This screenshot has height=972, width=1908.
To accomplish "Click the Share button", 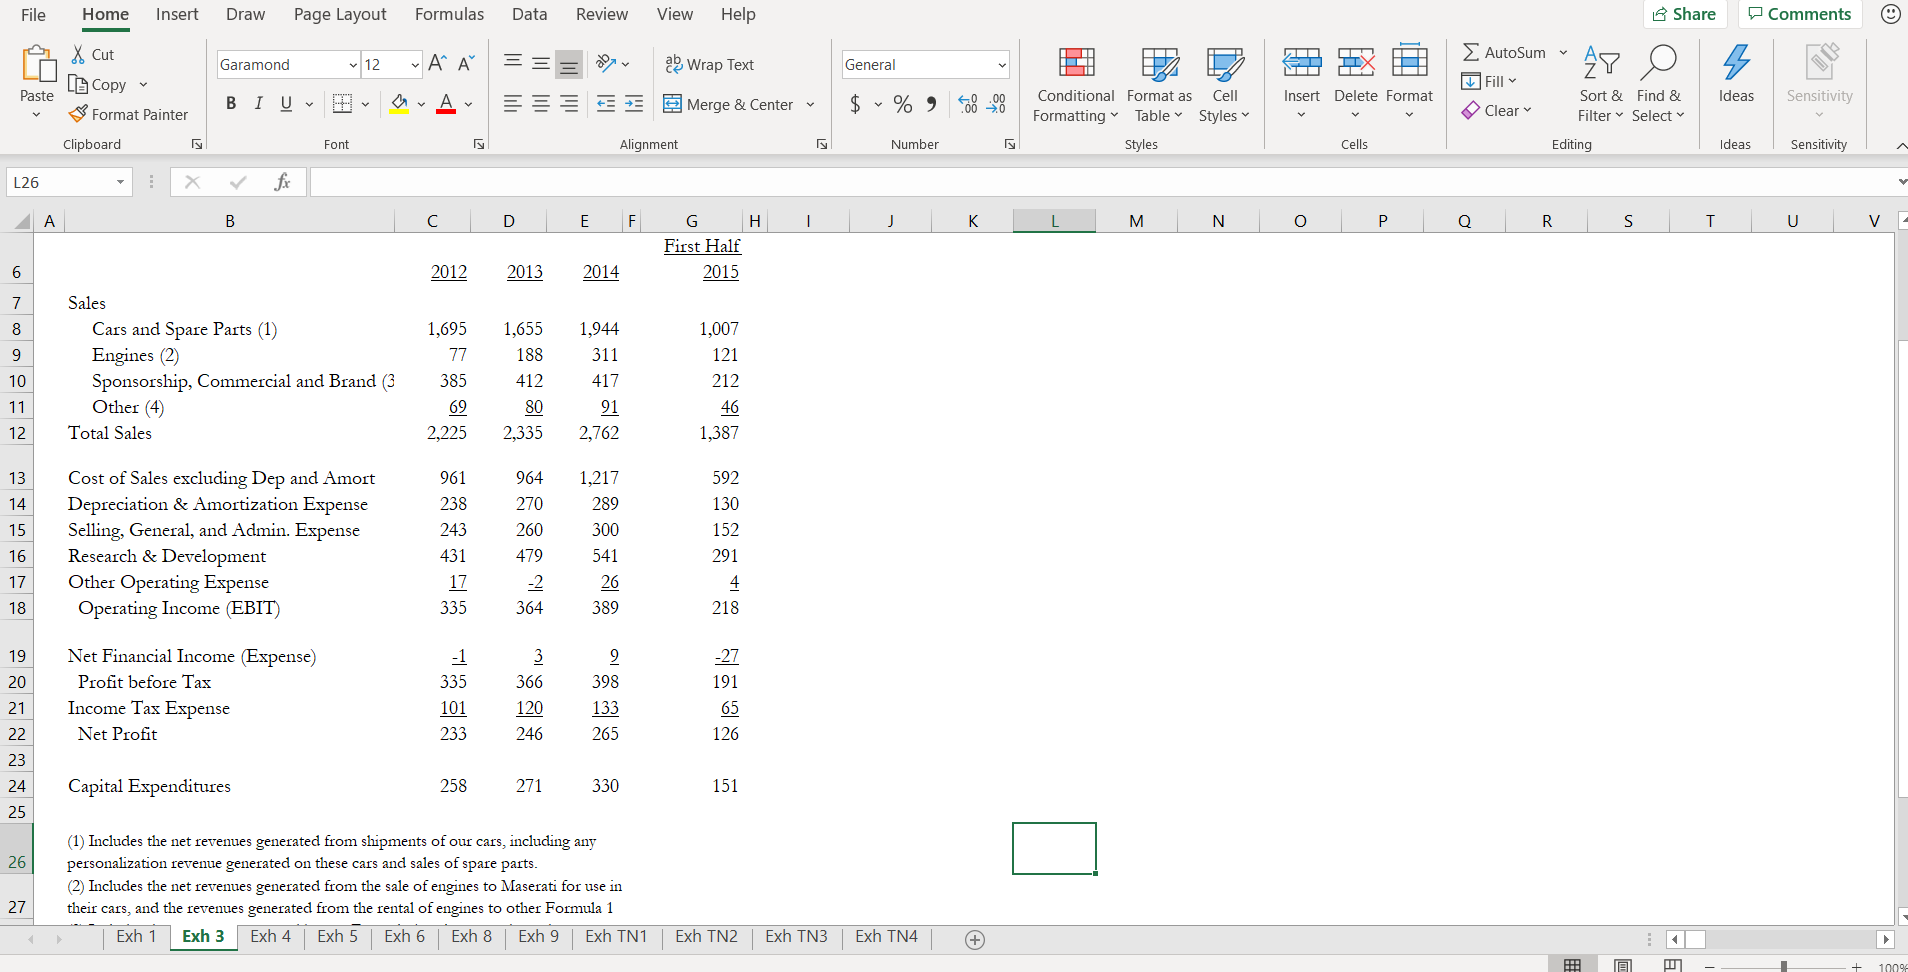I will 1685,14.
